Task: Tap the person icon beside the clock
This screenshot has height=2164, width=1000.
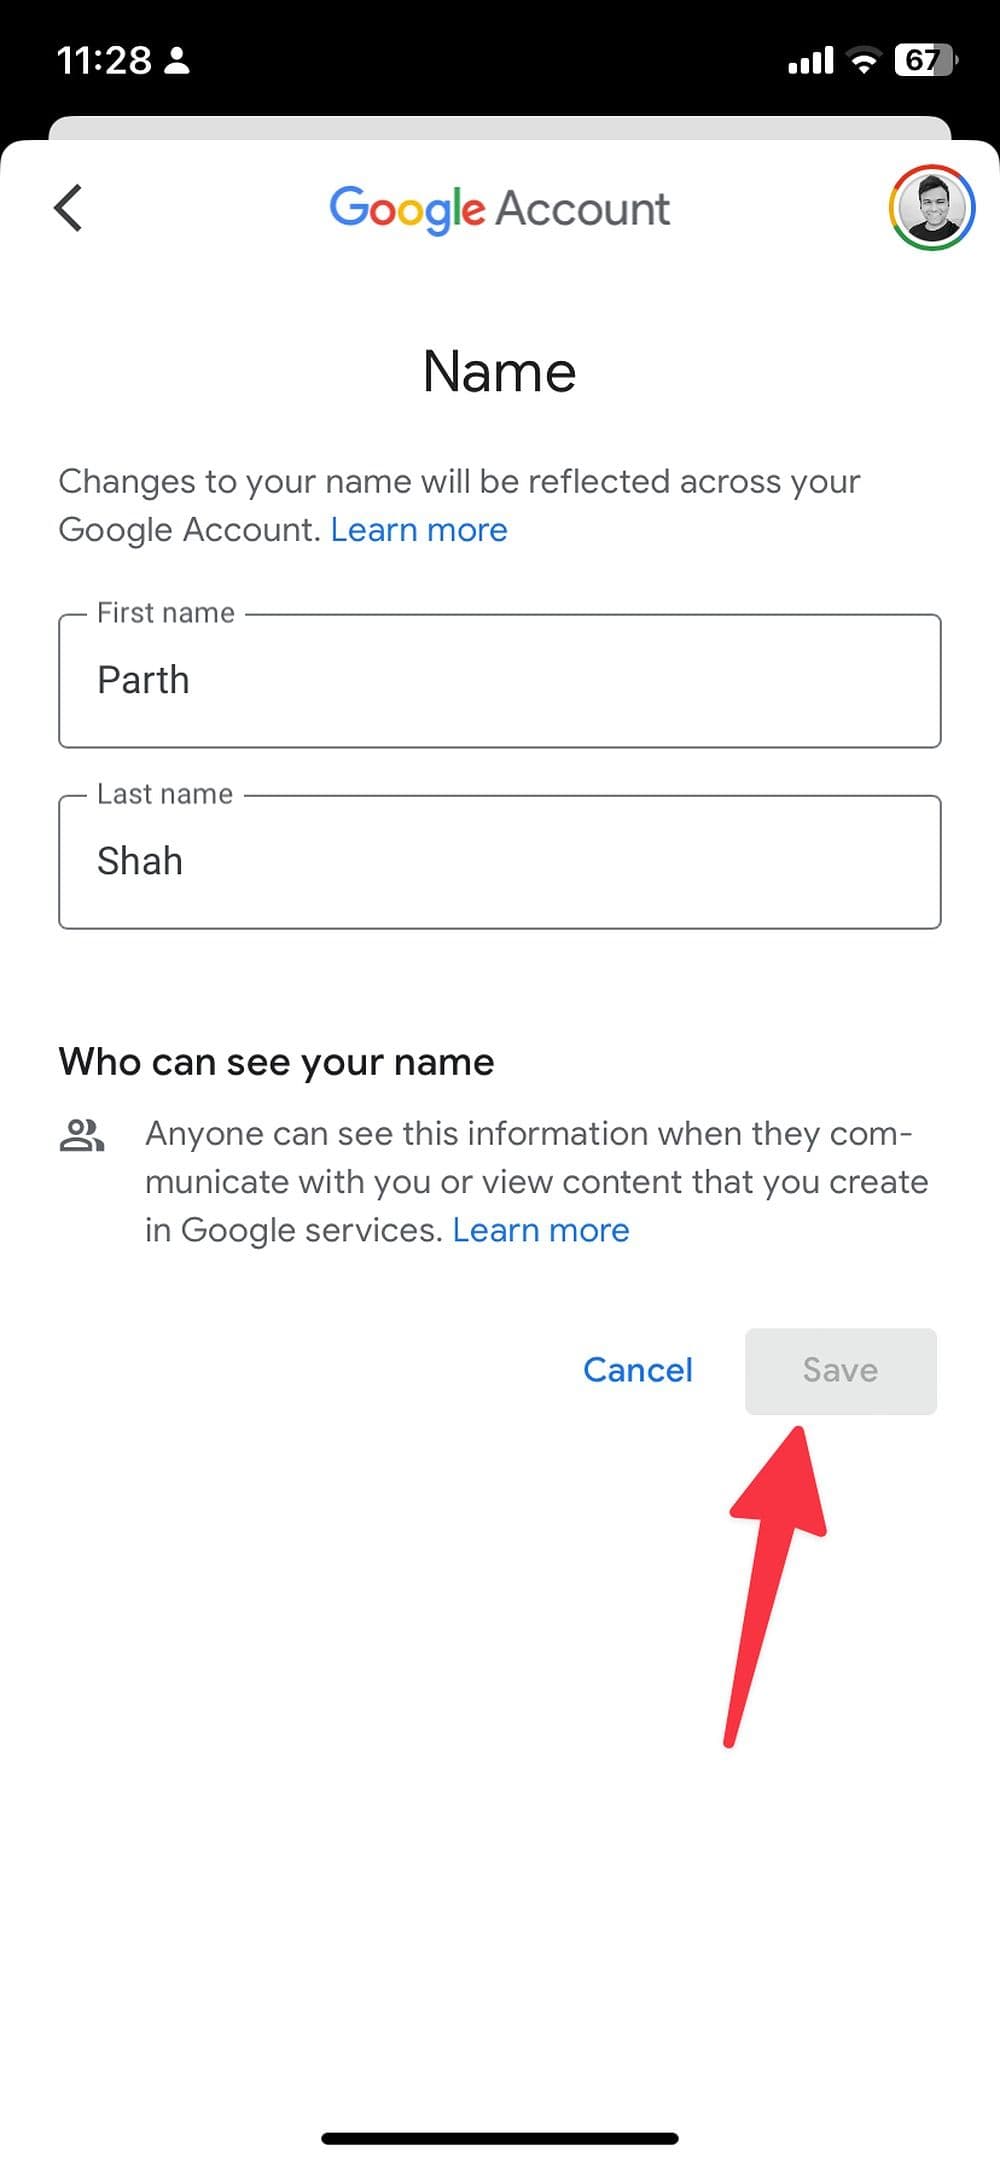Action: click(177, 61)
